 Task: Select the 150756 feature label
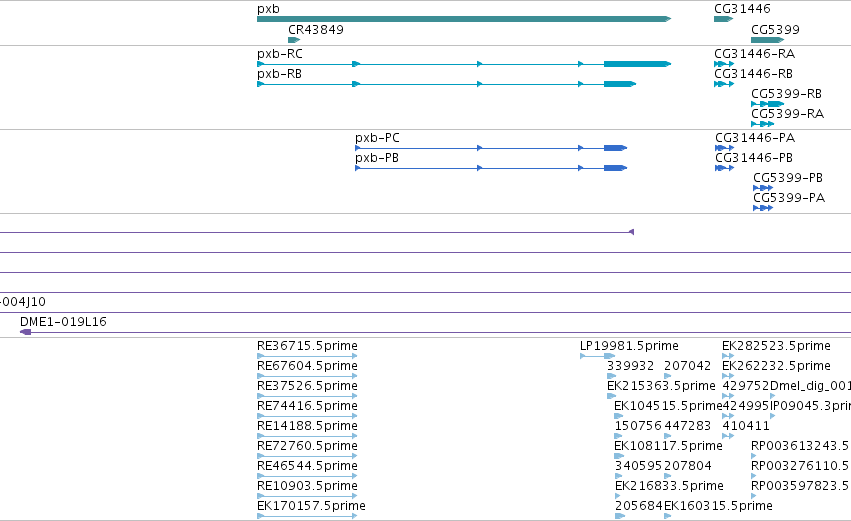(x=638, y=426)
